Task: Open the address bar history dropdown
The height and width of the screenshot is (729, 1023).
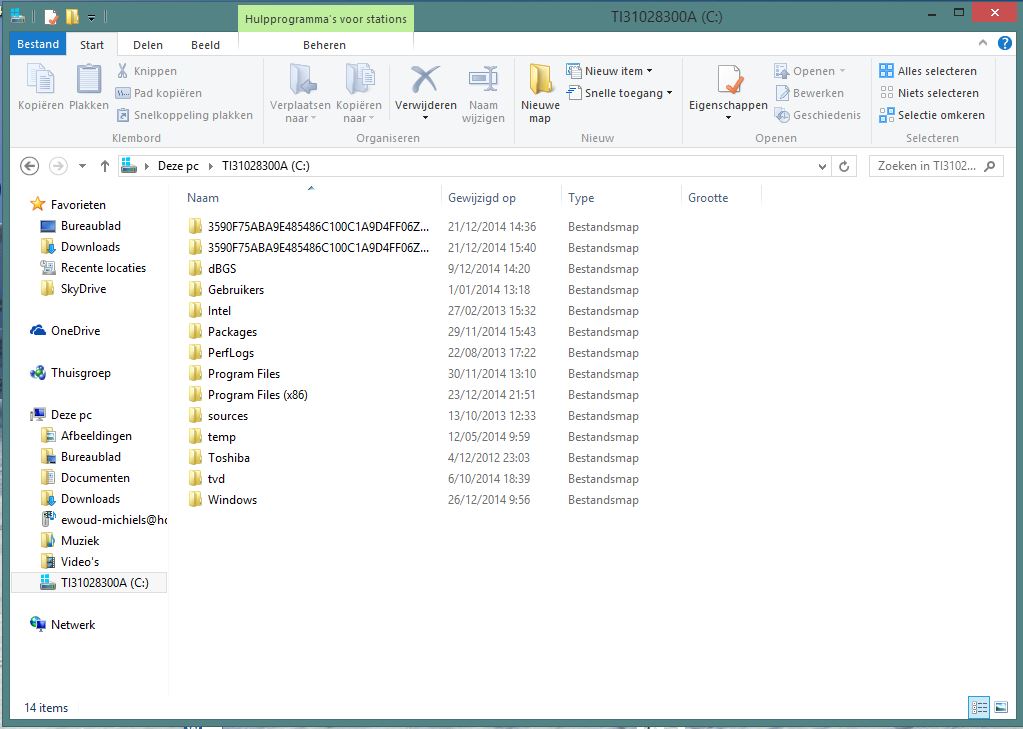Action: (x=821, y=166)
